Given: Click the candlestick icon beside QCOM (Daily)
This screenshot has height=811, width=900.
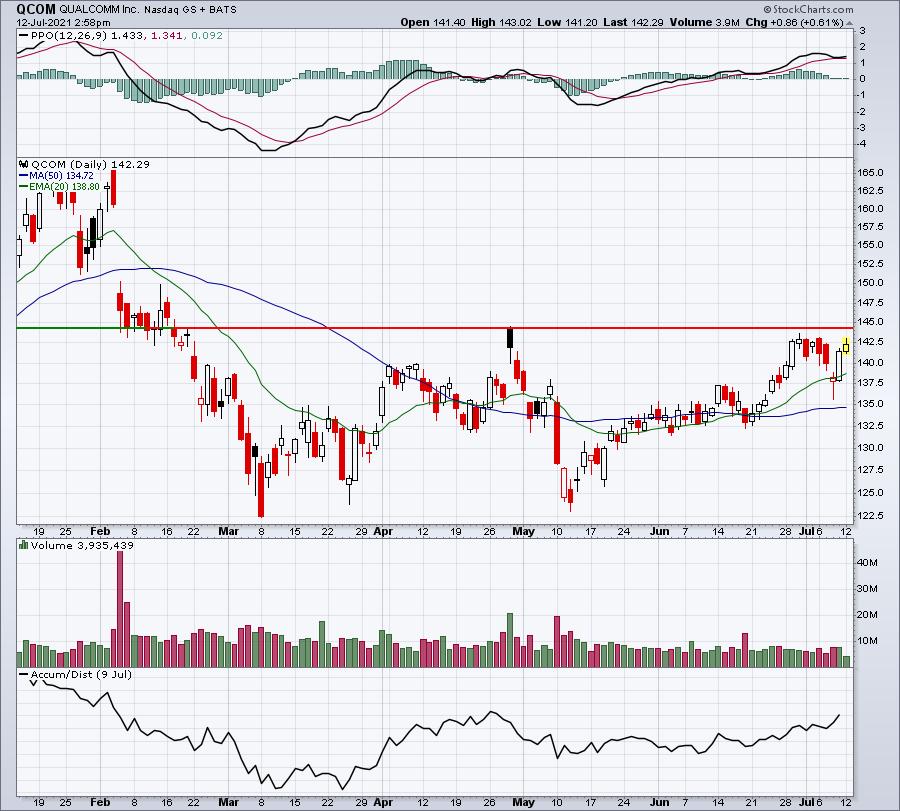Looking at the screenshot, I should (24, 164).
